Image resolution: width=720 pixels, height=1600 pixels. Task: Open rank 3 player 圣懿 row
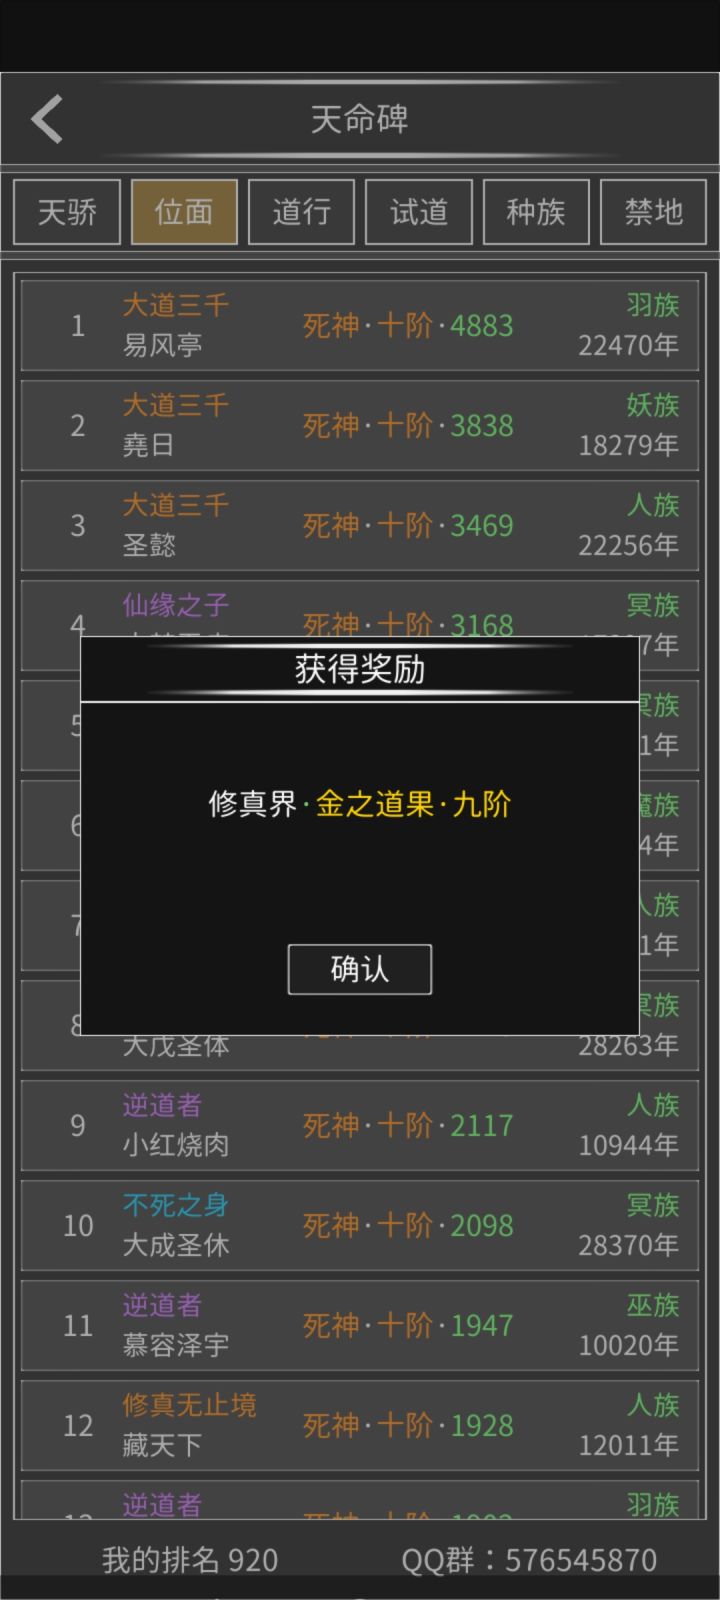360,526
